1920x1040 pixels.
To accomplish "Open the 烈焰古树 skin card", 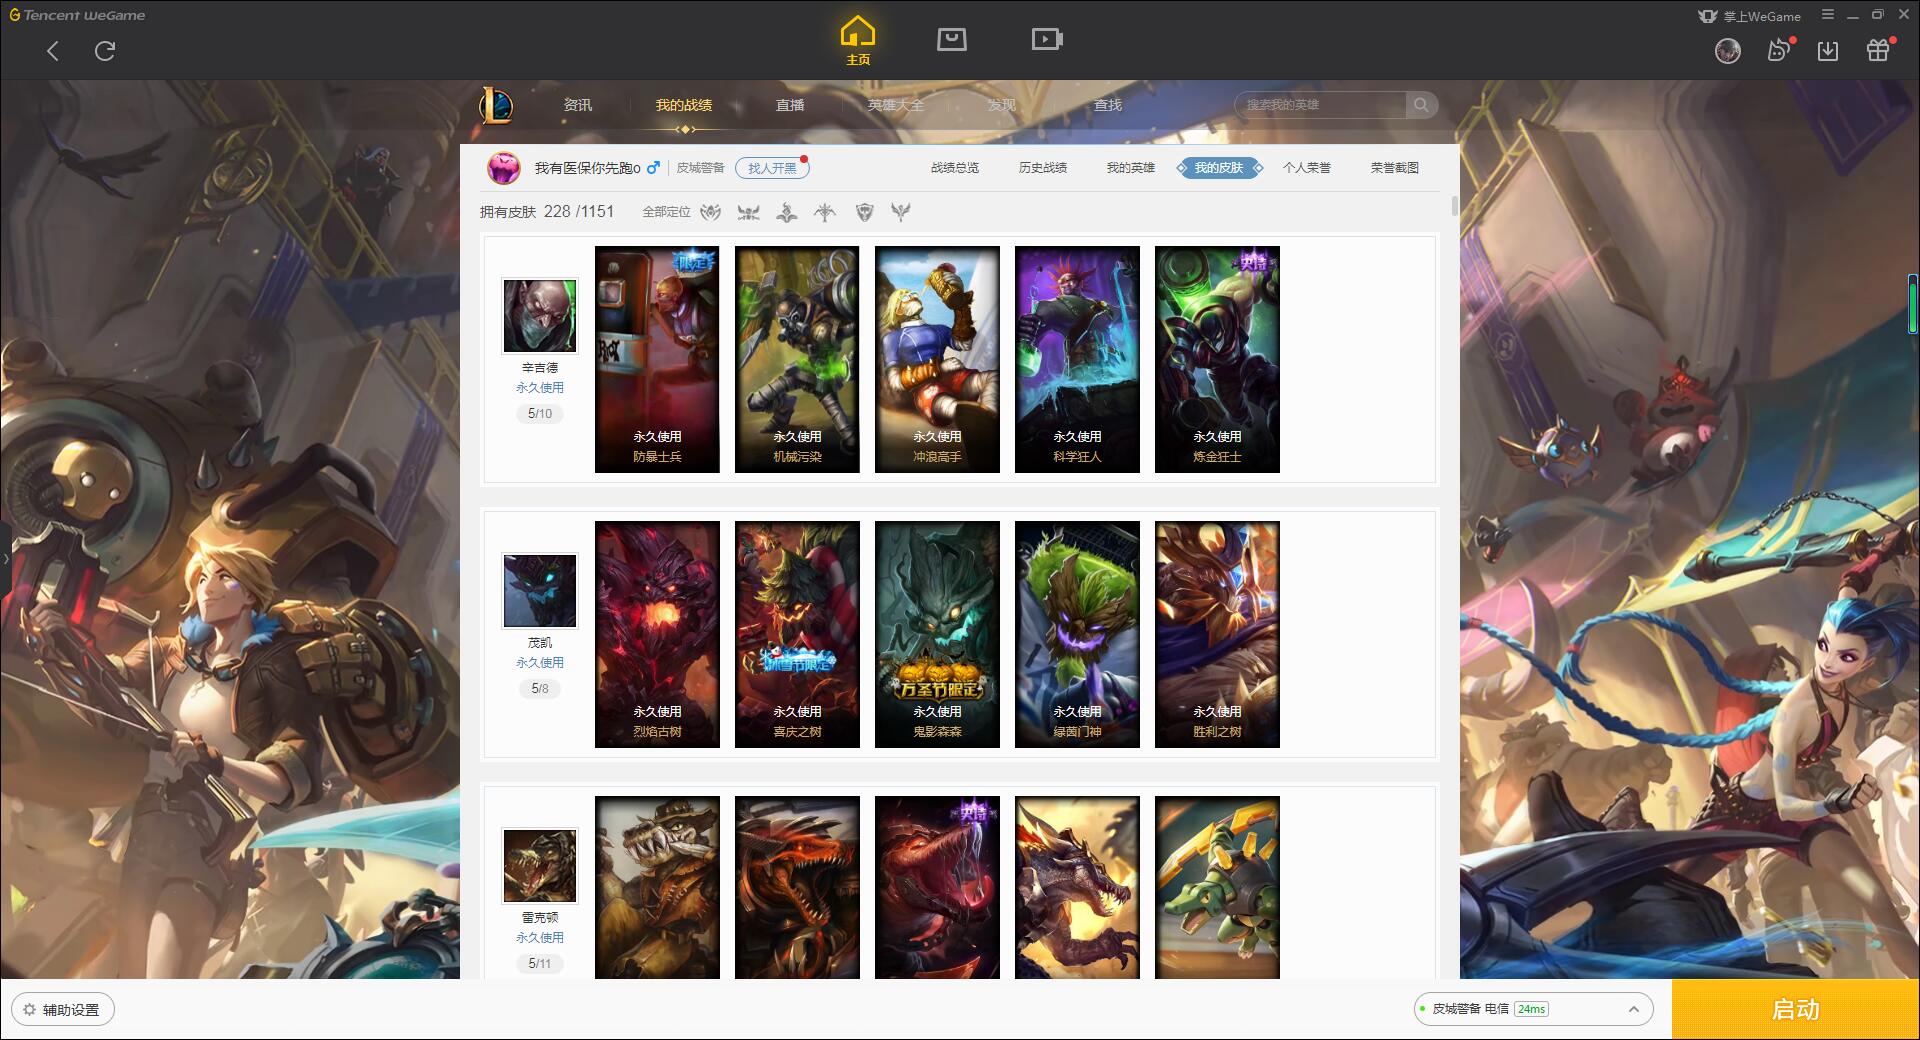I will (x=657, y=634).
